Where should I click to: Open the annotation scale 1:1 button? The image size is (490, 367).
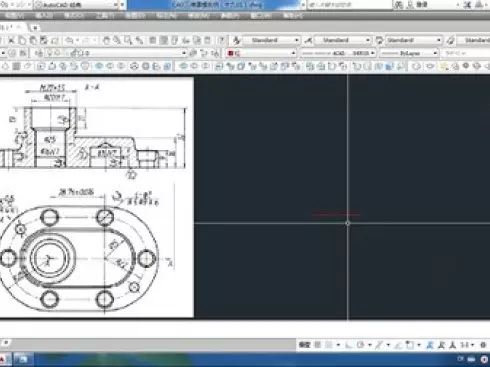464,345
